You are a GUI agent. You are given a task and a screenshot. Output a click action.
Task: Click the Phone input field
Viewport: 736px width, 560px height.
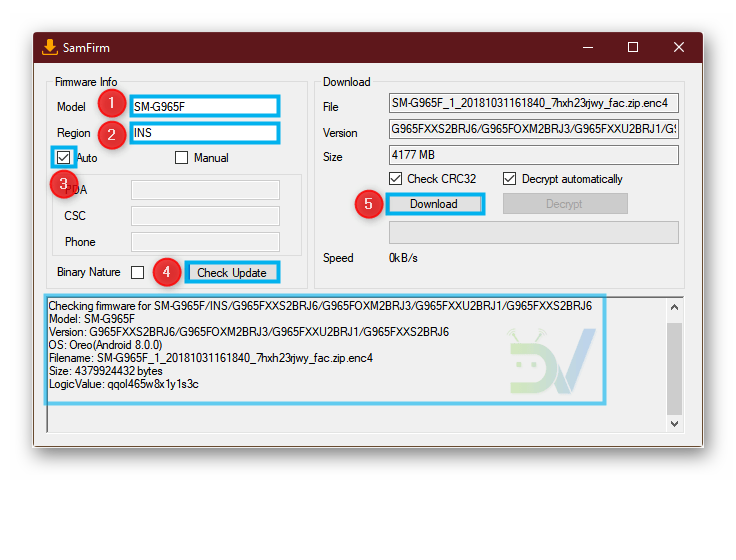tap(205, 242)
